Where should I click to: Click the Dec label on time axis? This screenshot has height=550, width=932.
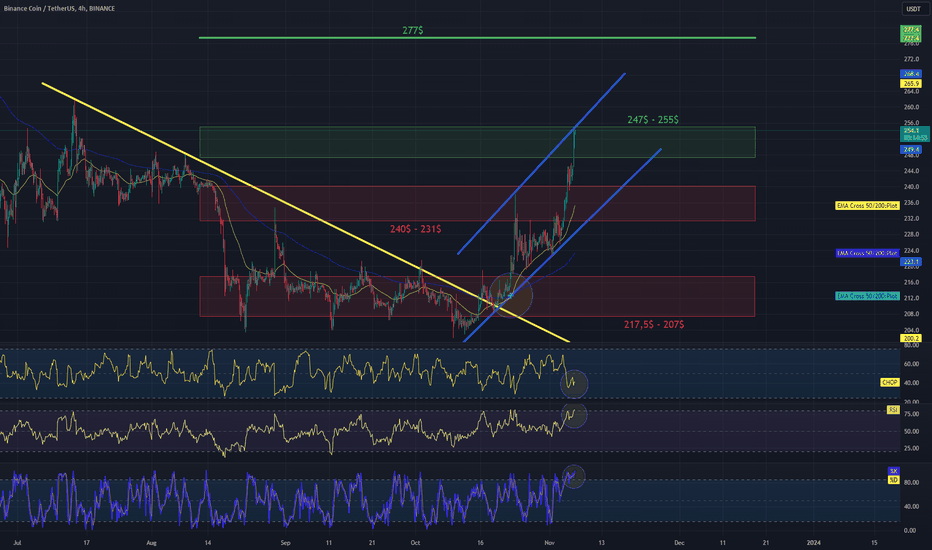pyautogui.click(x=679, y=543)
